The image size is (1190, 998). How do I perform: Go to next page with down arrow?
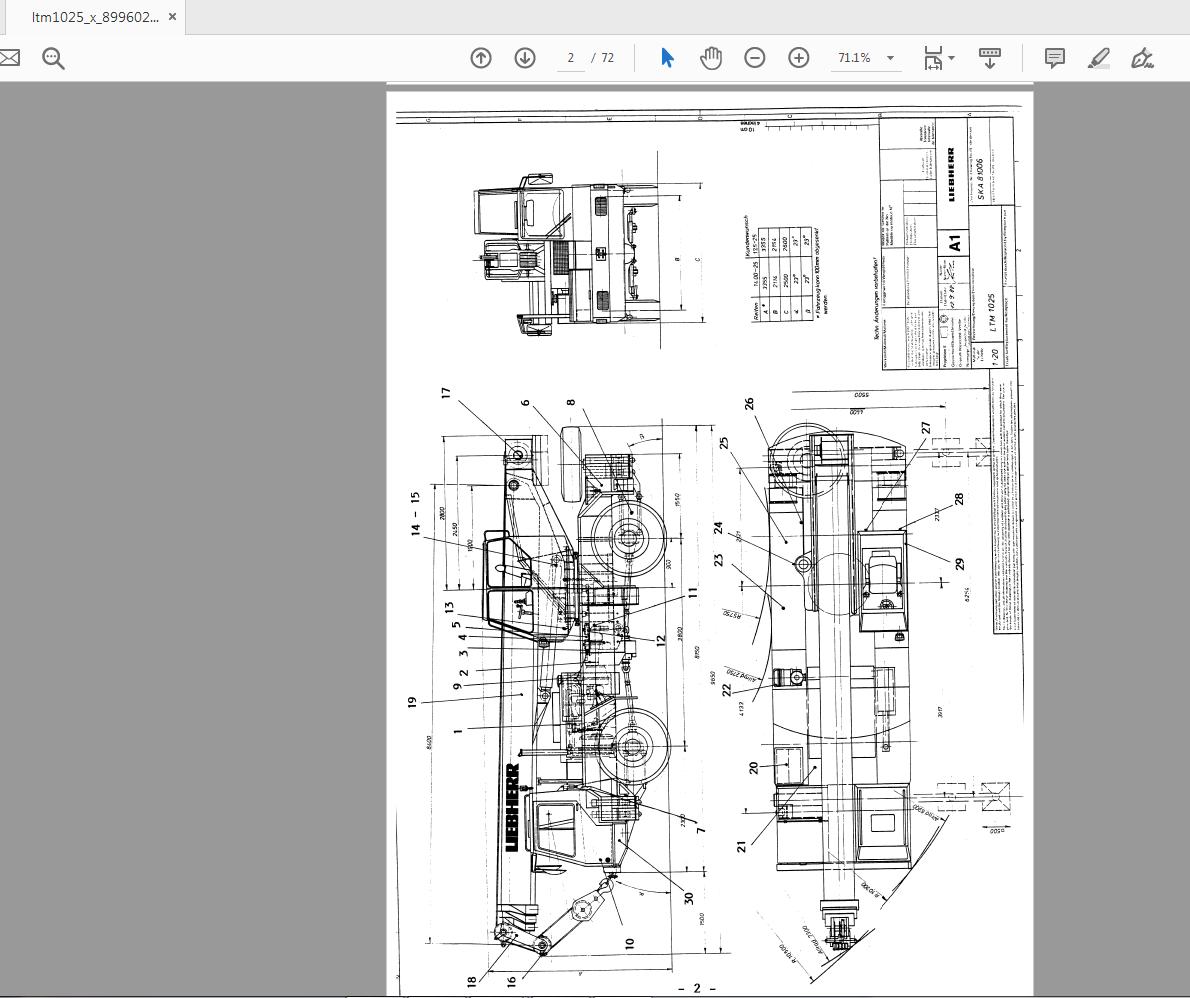525,58
